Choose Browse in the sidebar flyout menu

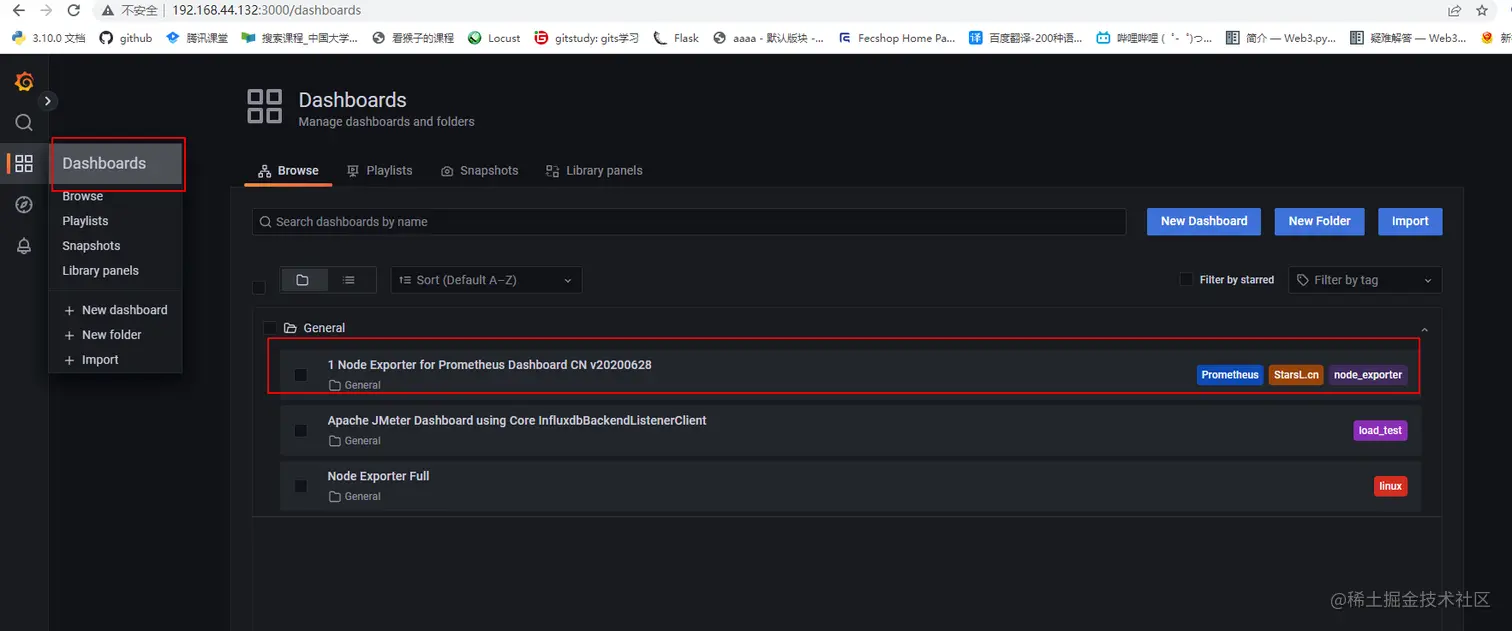(x=82, y=196)
